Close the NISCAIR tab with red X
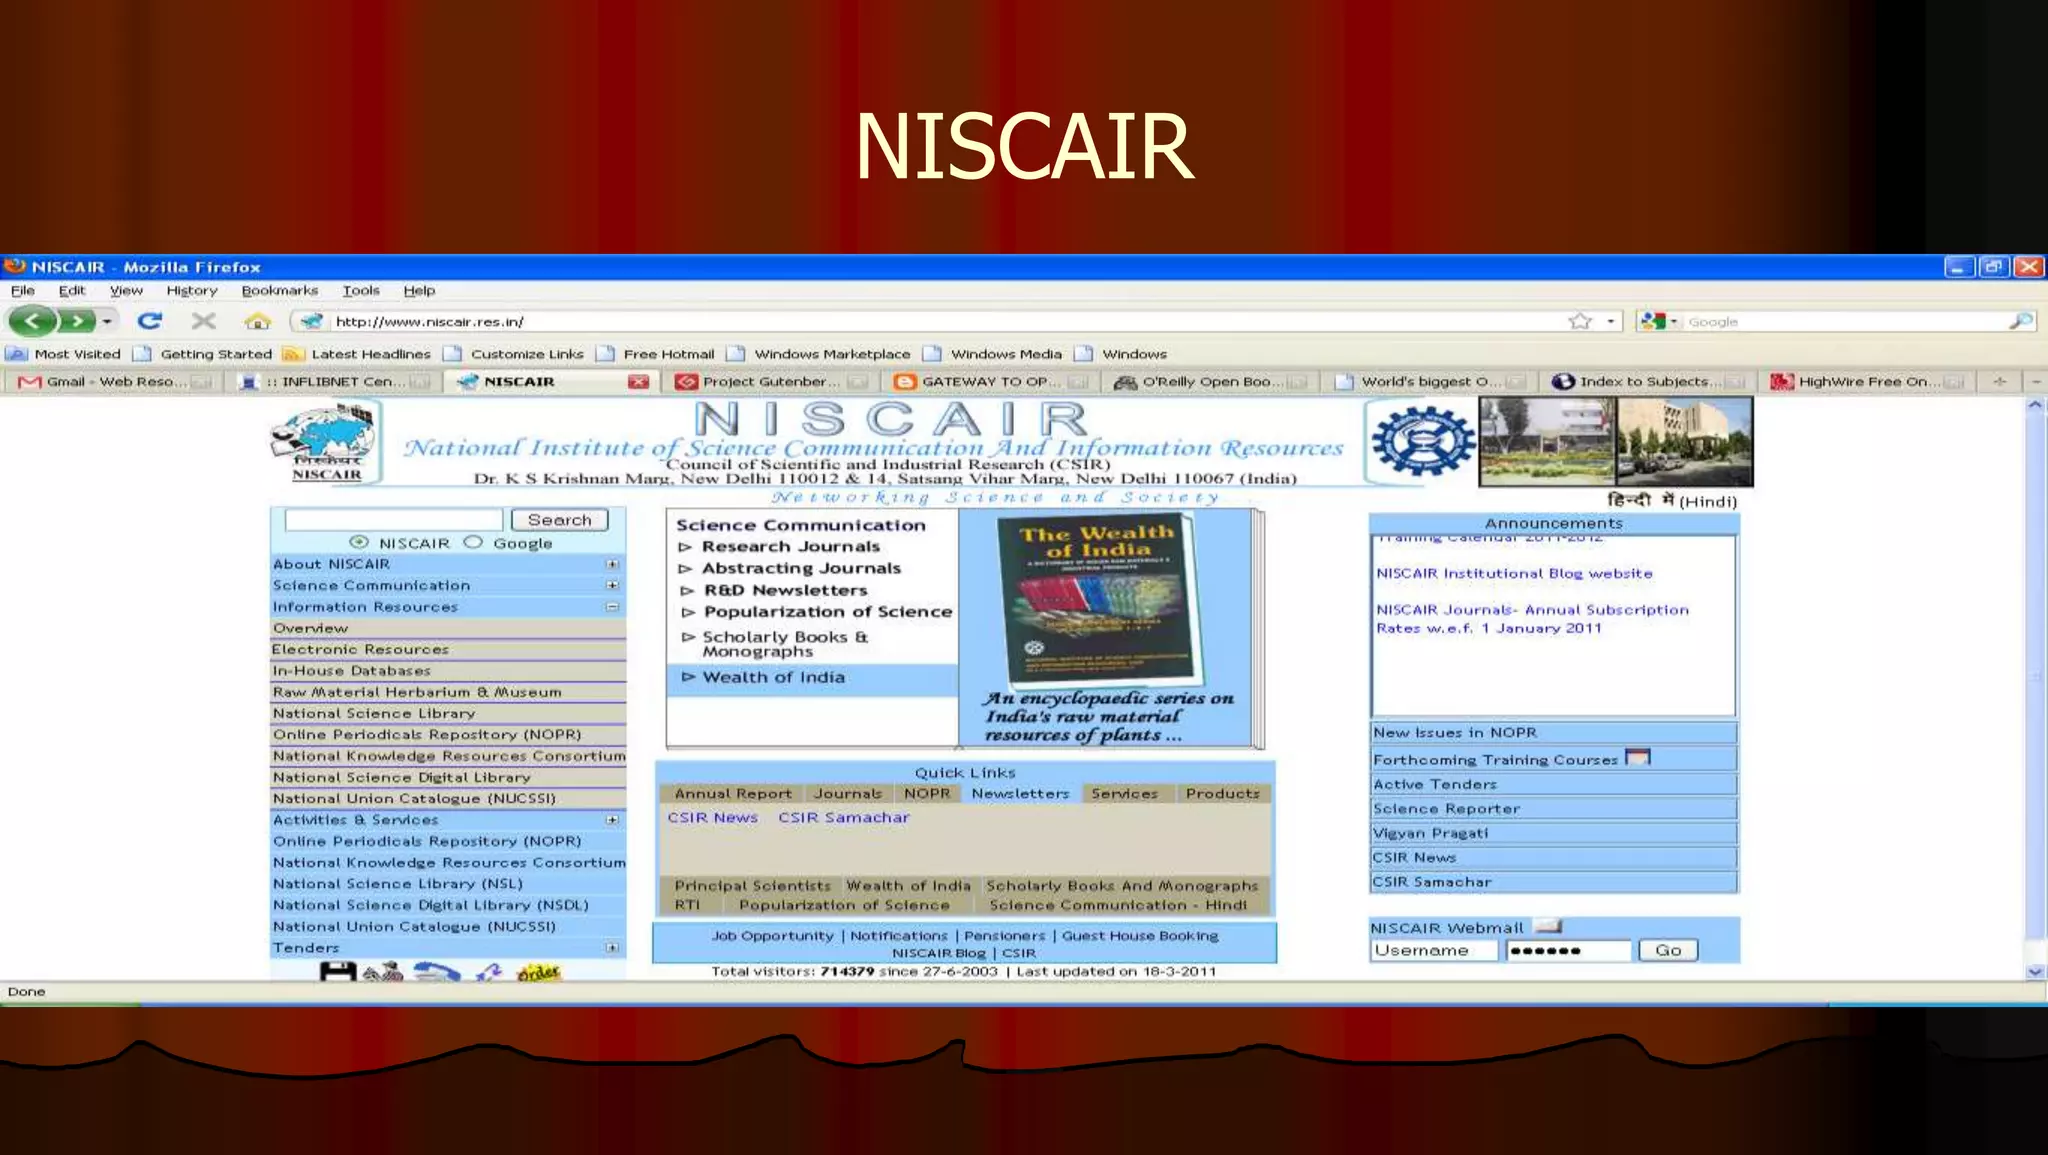This screenshot has width=2048, height=1155. tap(638, 381)
